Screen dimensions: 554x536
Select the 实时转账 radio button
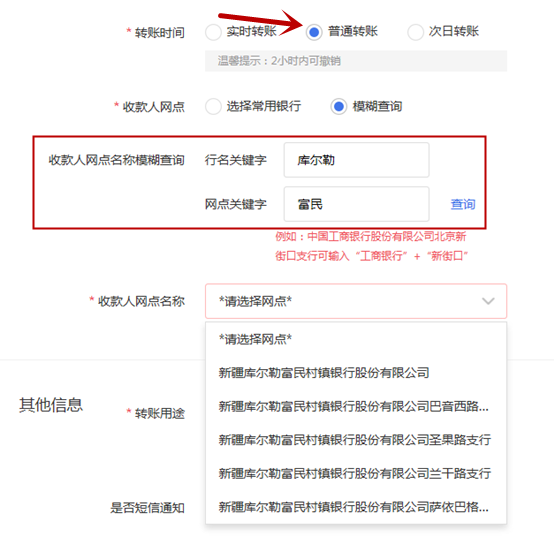tap(213, 32)
